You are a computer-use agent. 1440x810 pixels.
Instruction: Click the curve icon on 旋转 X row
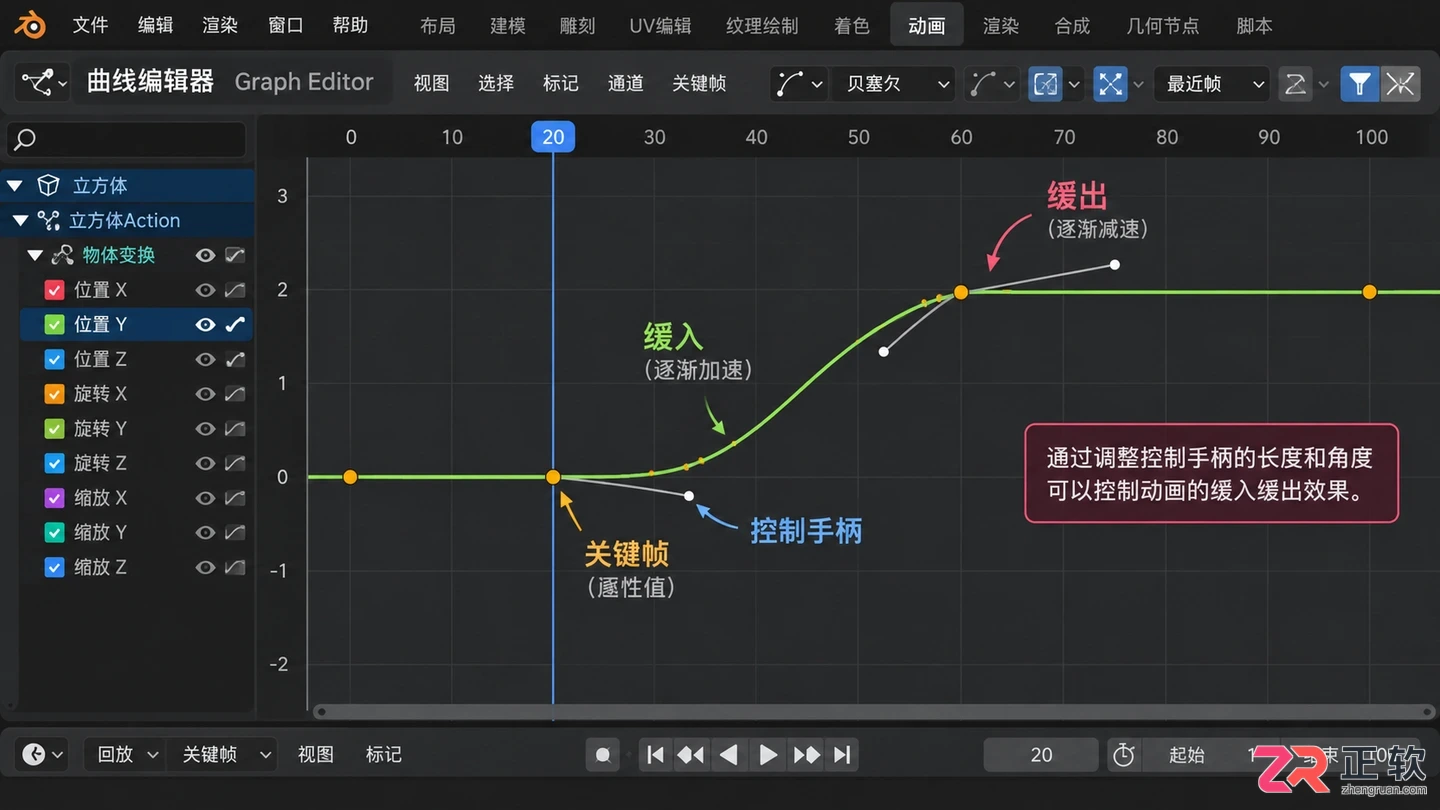tap(235, 394)
